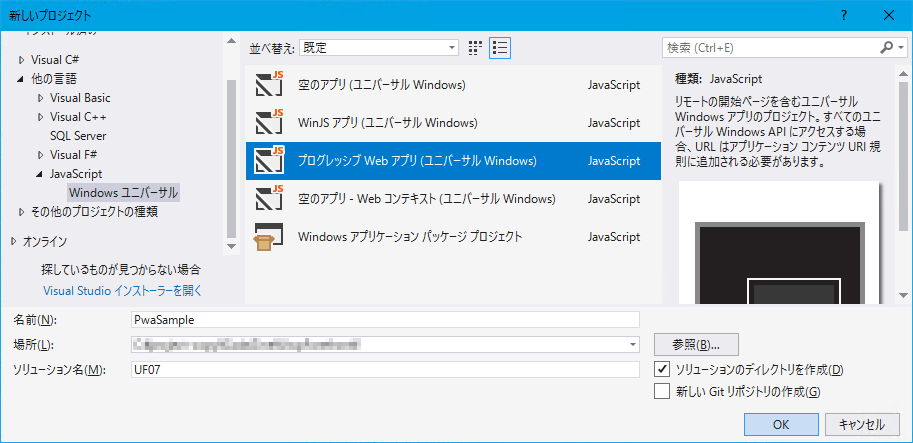
Task: Expand the Visual Basic tree node
Action: click(x=41, y=98)
